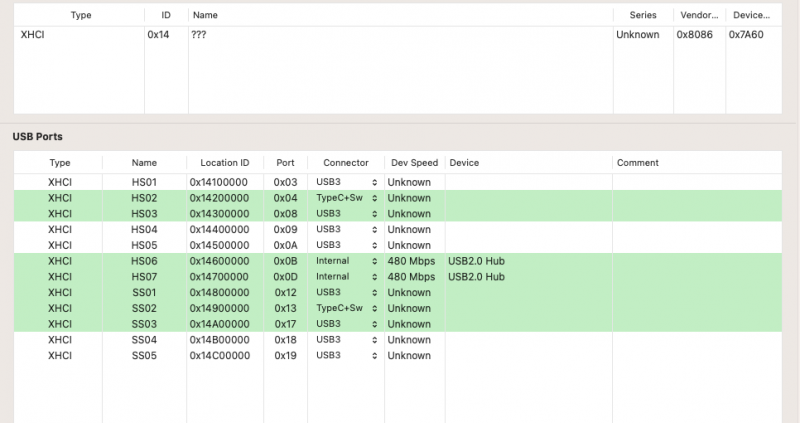Open the Connector dropdown for SS02

point(347,308)
